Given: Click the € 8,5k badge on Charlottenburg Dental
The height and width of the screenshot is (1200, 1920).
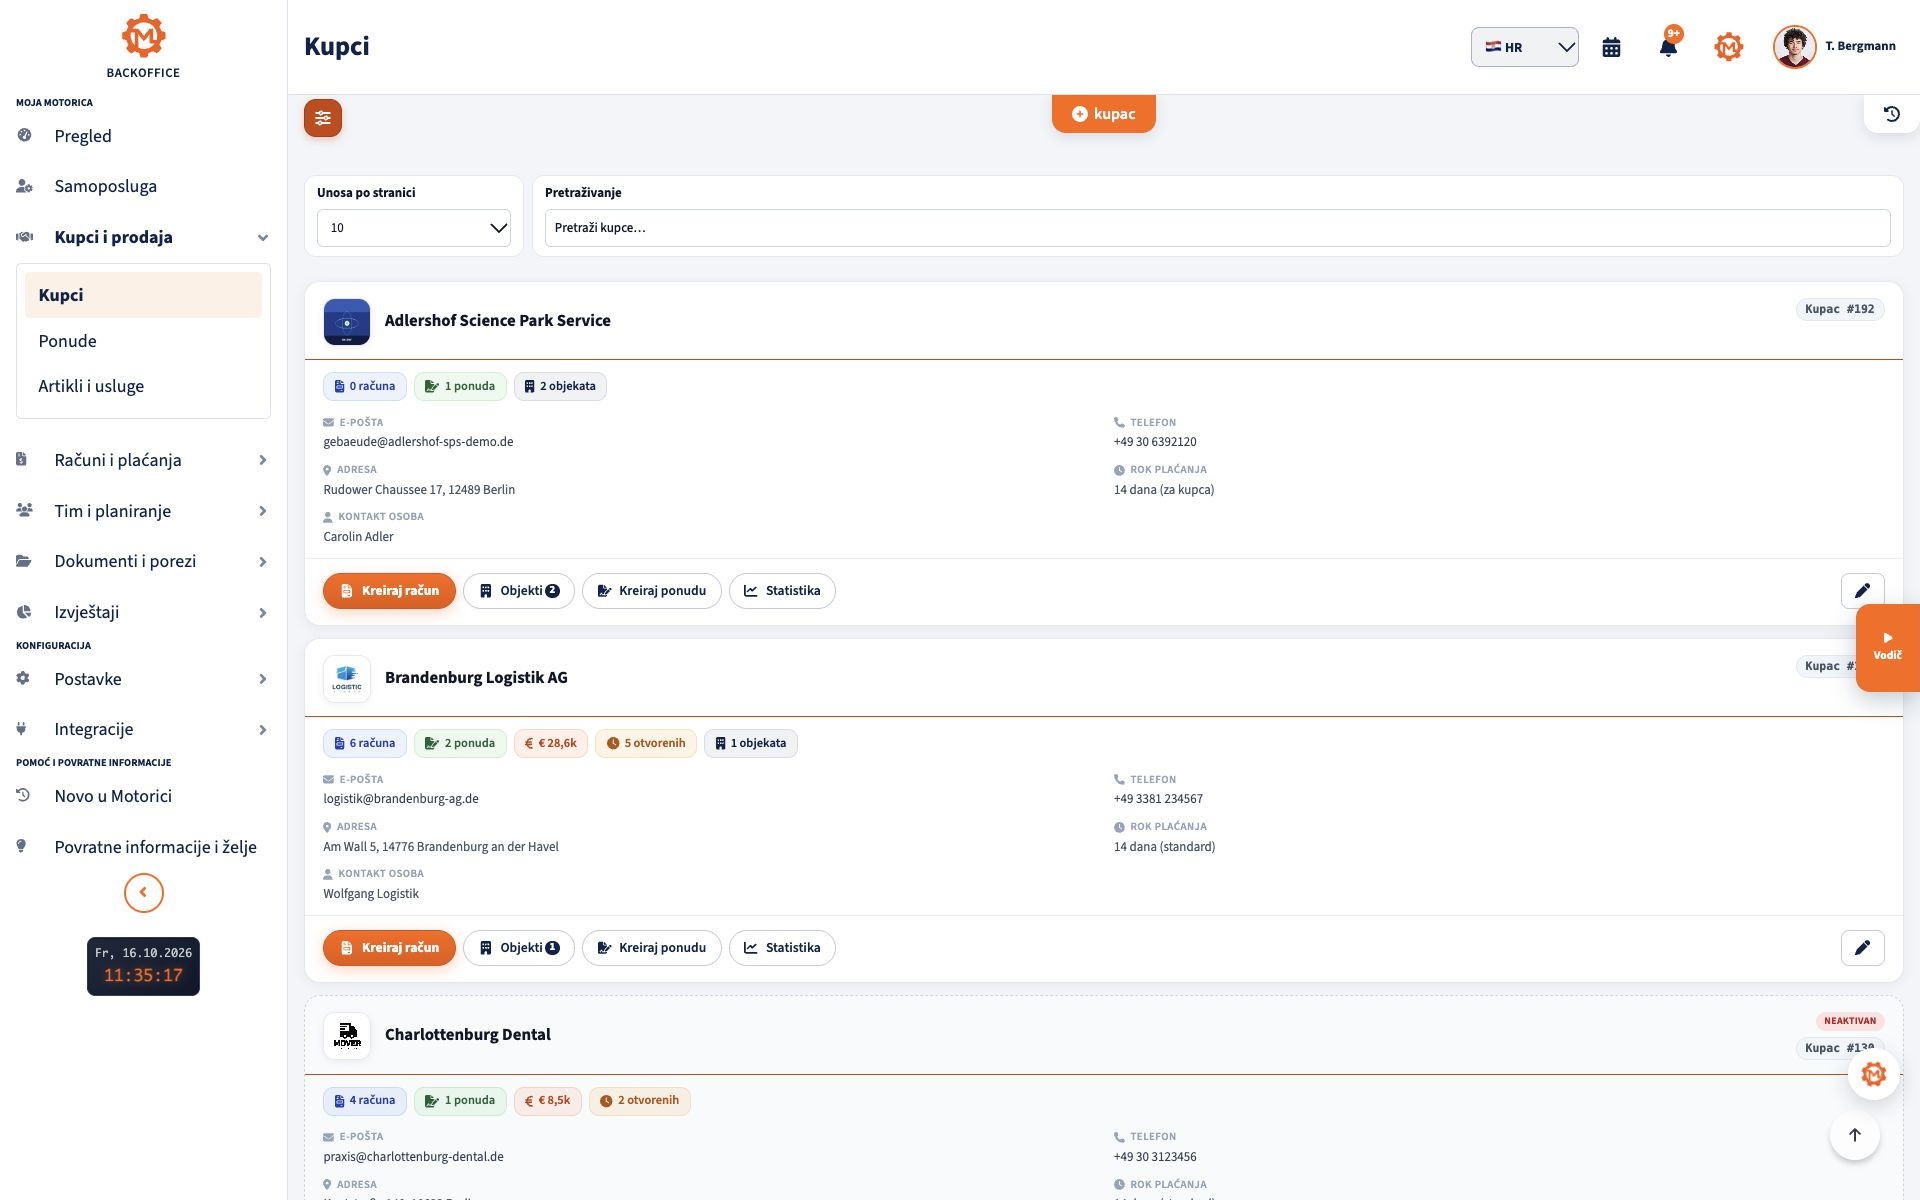Looking at the screenshot, I should 547,1101.
